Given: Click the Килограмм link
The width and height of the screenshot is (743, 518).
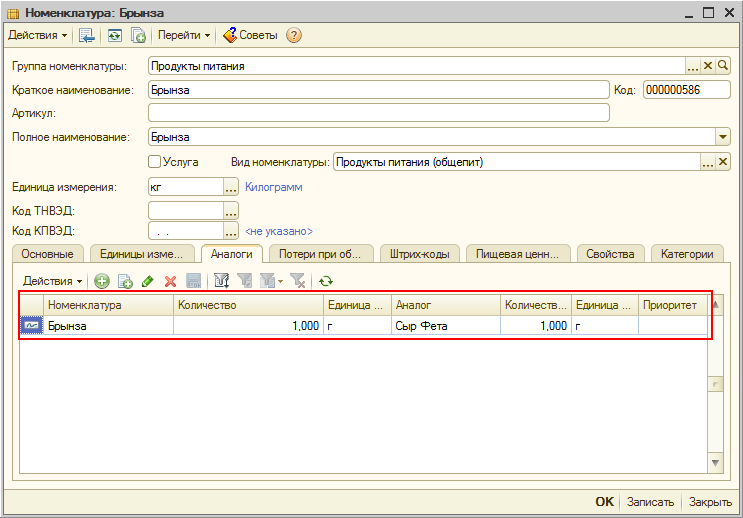Looking at the screenshot, I should (x=273, y=187).
